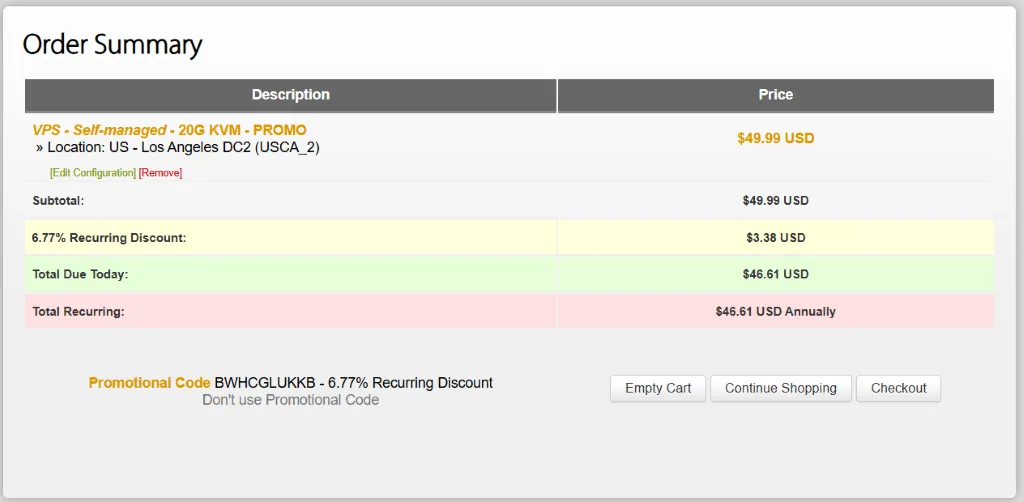Viewport: 1024px width, 502px height.
Task: Click the Total Recurring row label
Action: pyautogui.click(x=78, y=312)
